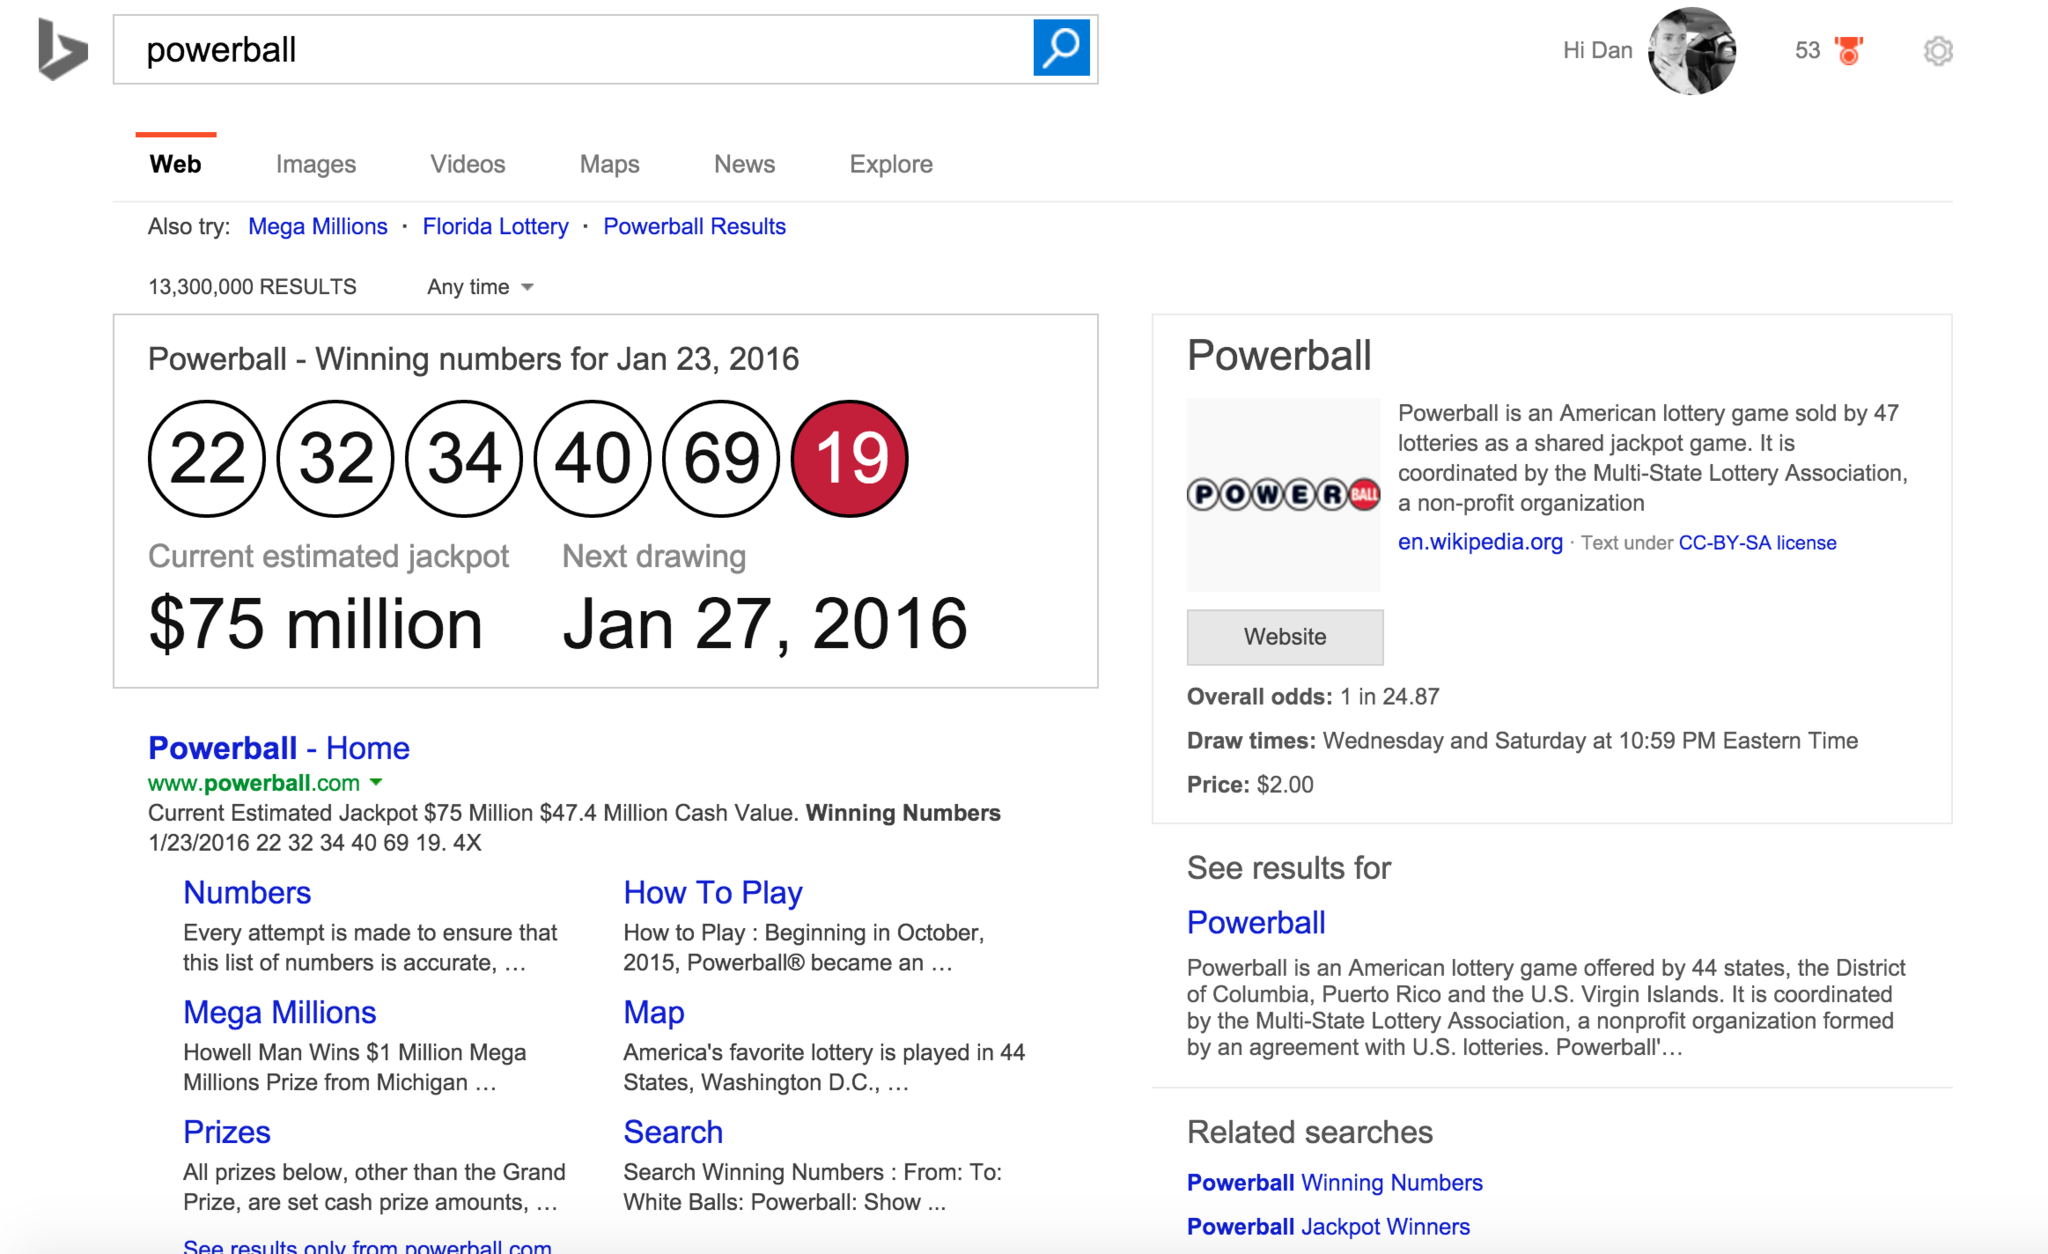This screenshot has width=2048, height=1254.
Task: Open the Numbers sitelink
Action: tap(247, 892)
